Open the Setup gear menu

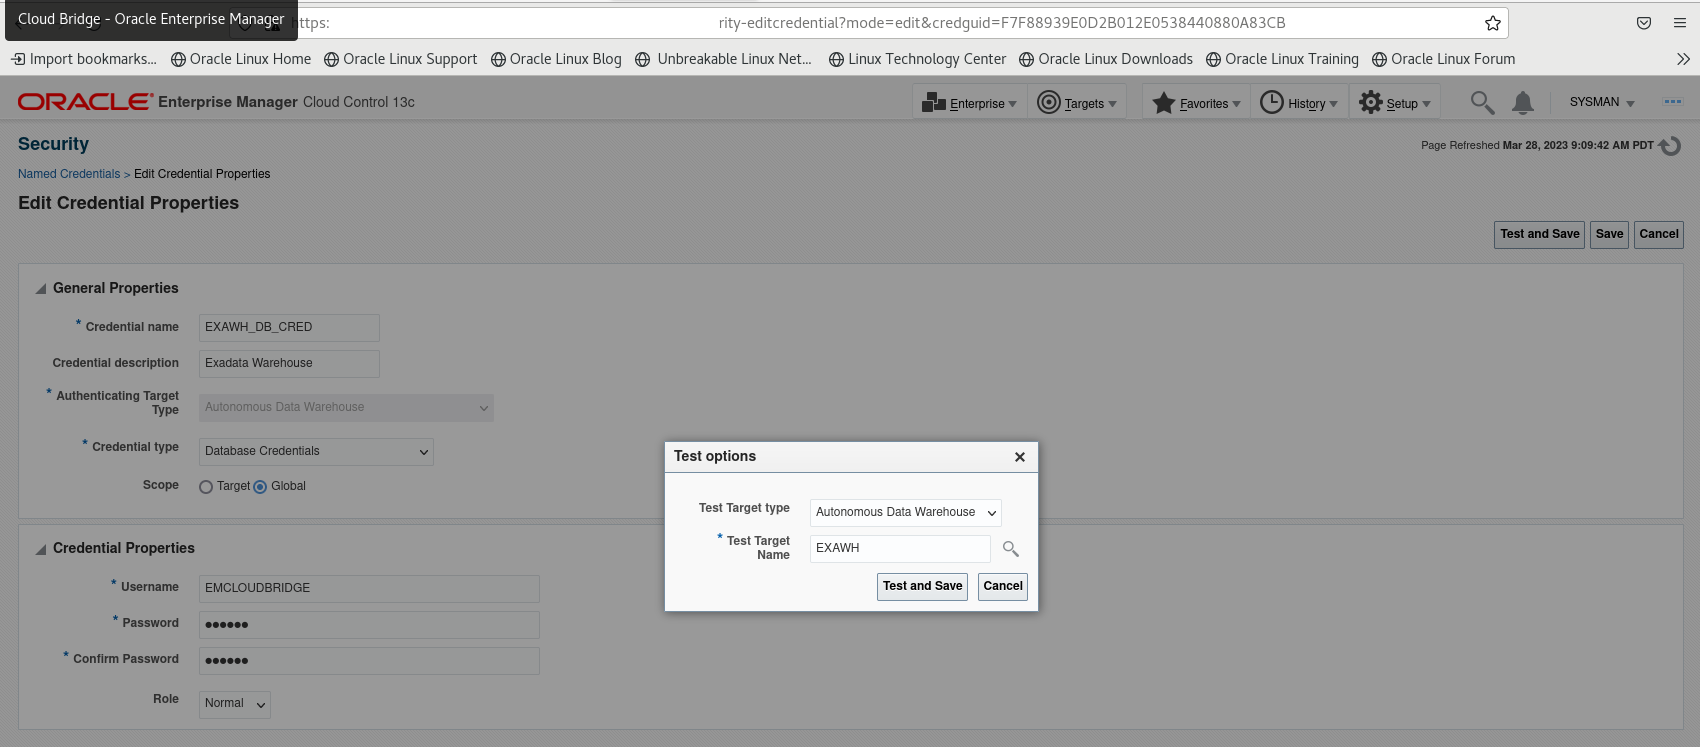1395,103
